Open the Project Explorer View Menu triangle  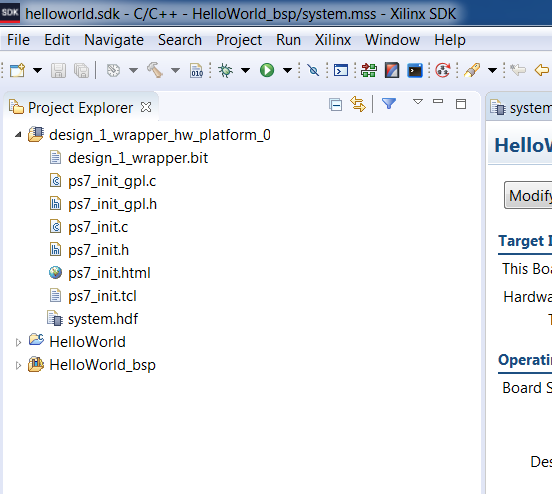click(x=418, y=102)
